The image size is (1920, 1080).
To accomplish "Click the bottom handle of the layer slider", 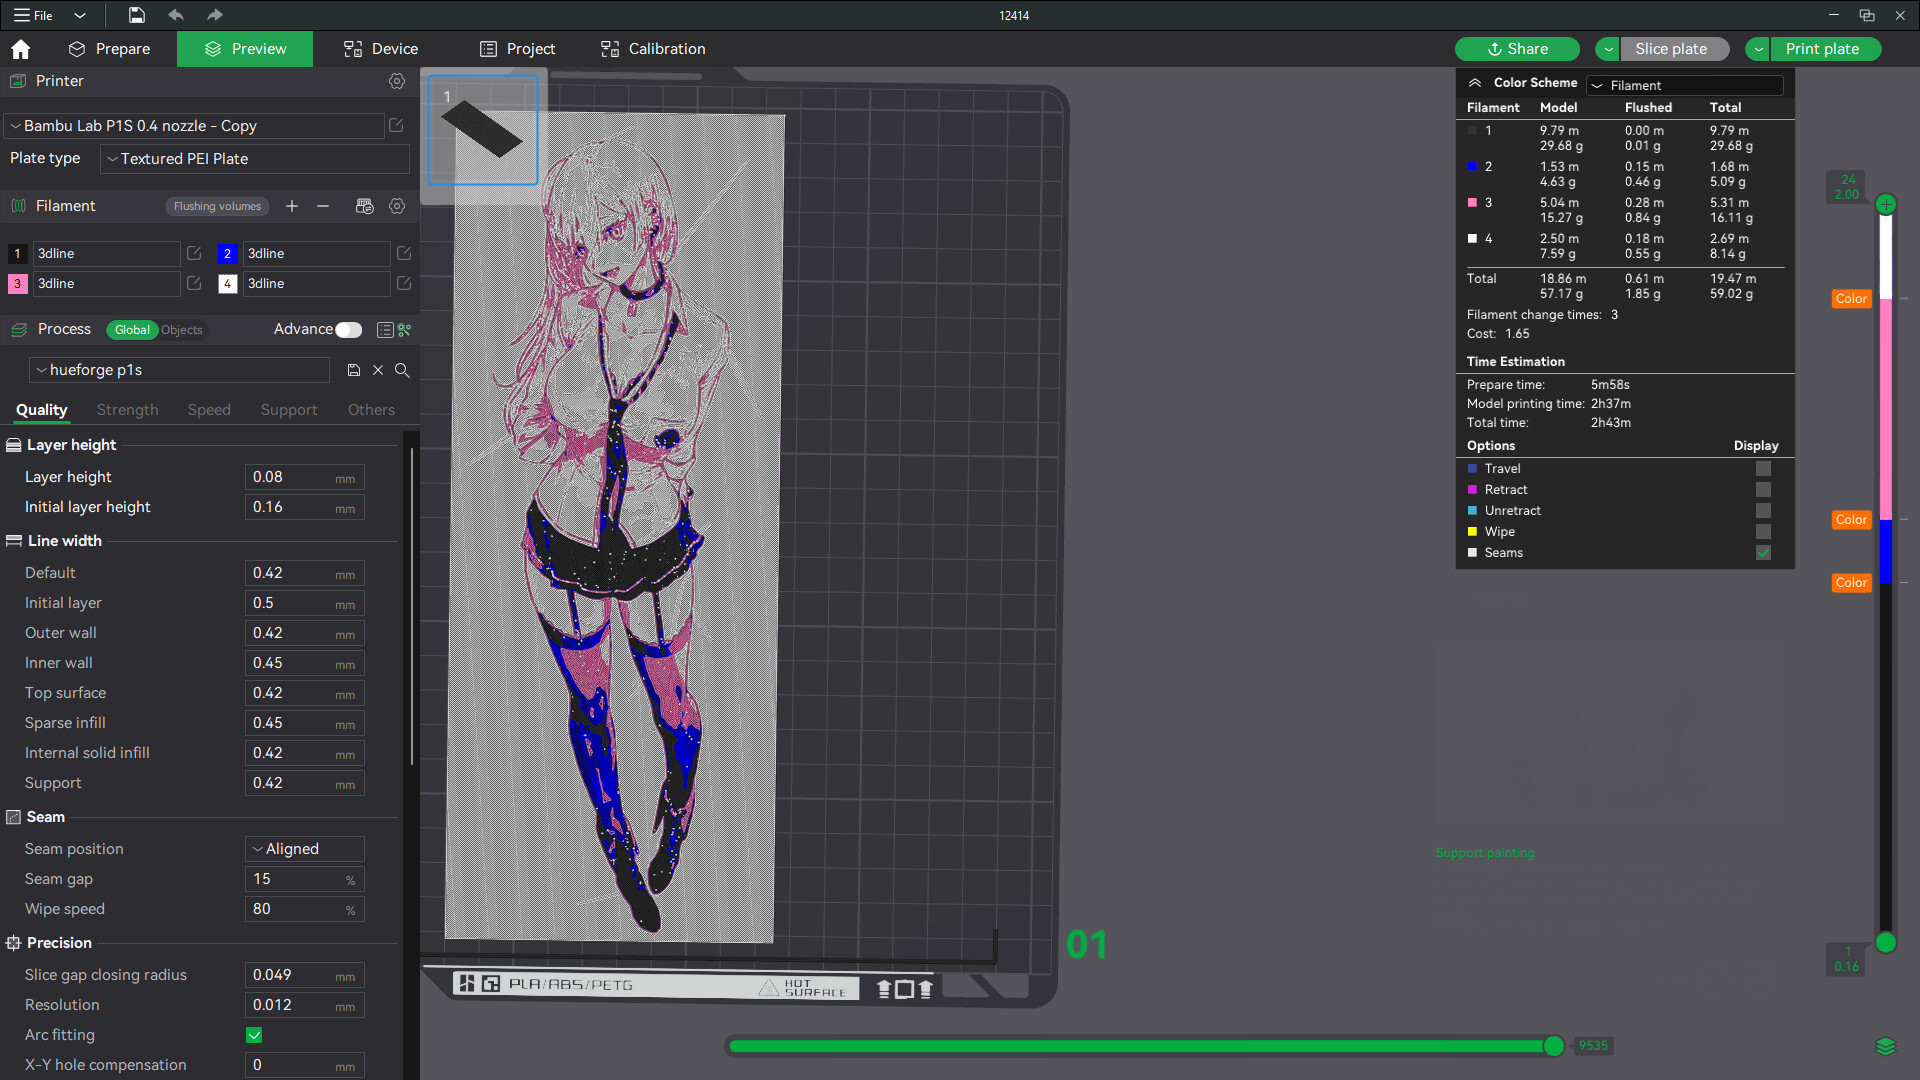I will coord(1886,942).
